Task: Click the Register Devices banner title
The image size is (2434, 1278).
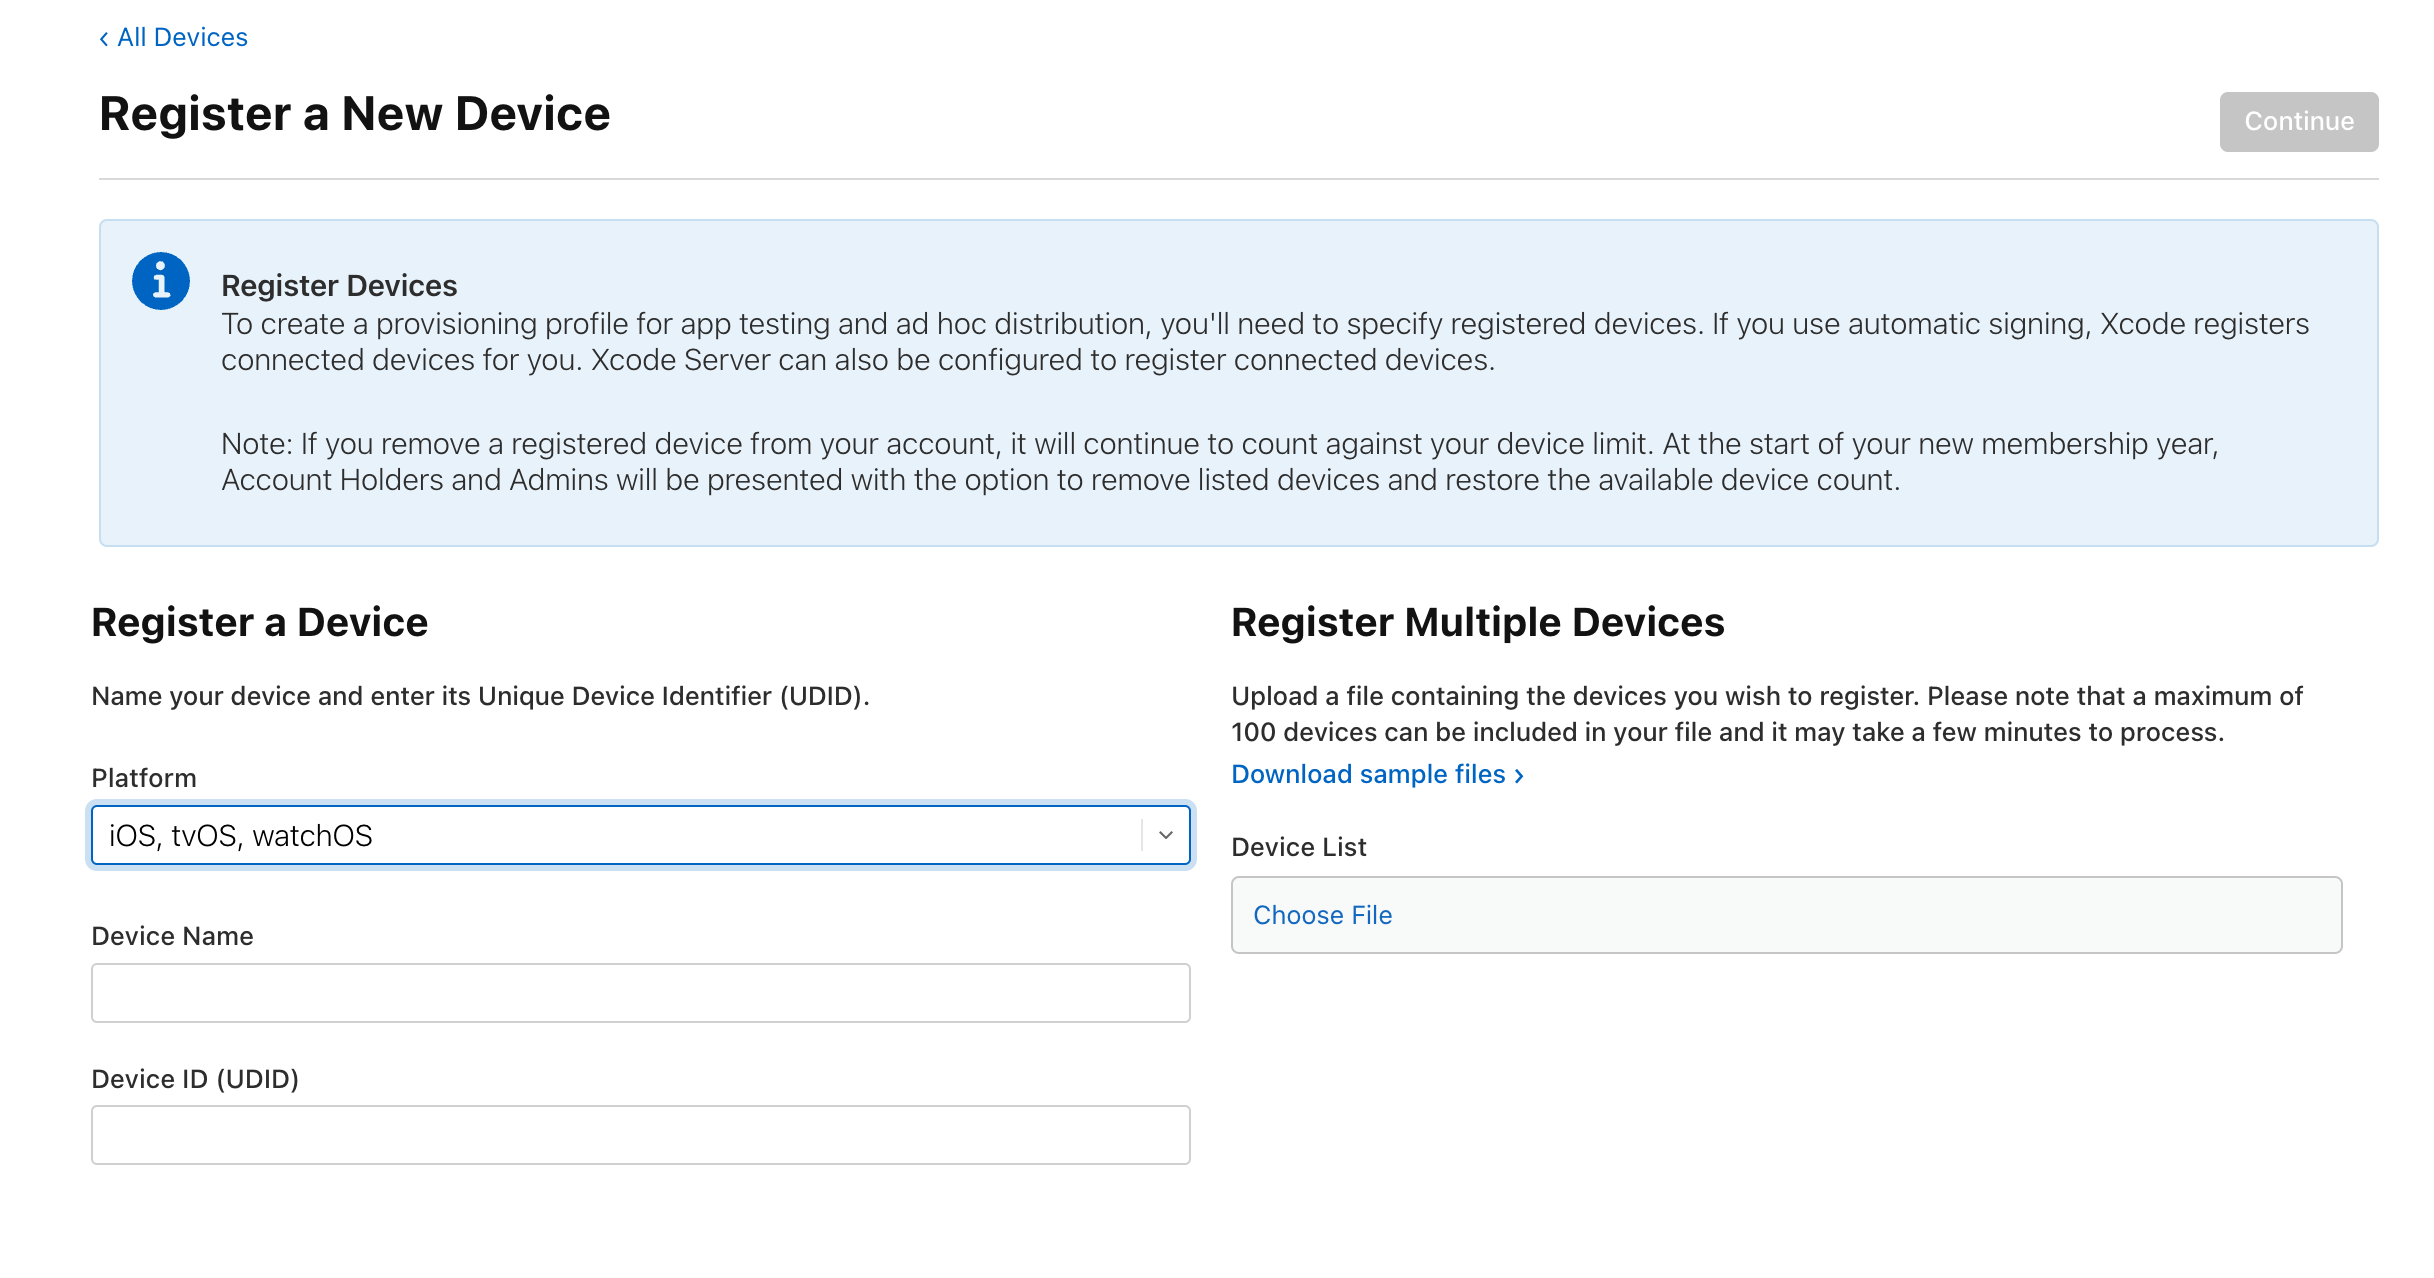Action: click(x=339, y=286)
